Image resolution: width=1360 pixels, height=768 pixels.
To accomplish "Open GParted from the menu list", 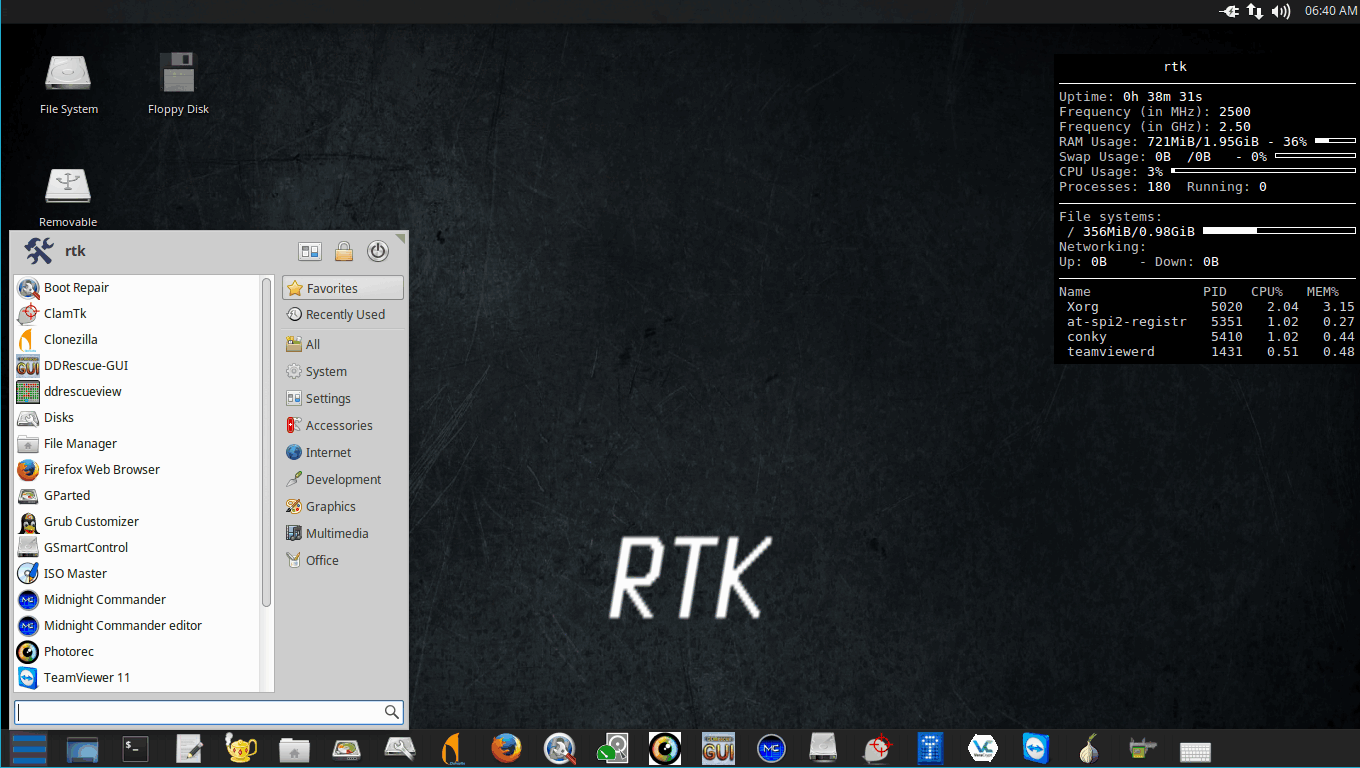I will coord(137,496).
